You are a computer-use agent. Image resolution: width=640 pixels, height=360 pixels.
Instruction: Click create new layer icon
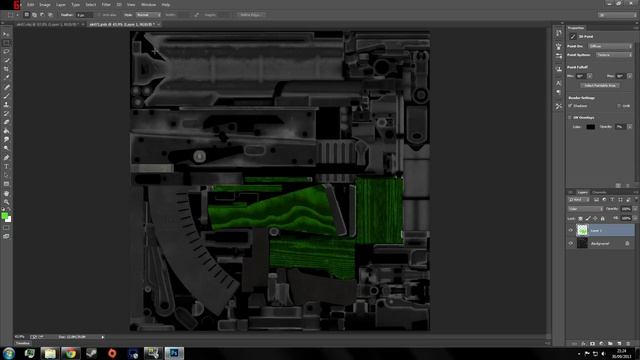(x=619, y=344)
